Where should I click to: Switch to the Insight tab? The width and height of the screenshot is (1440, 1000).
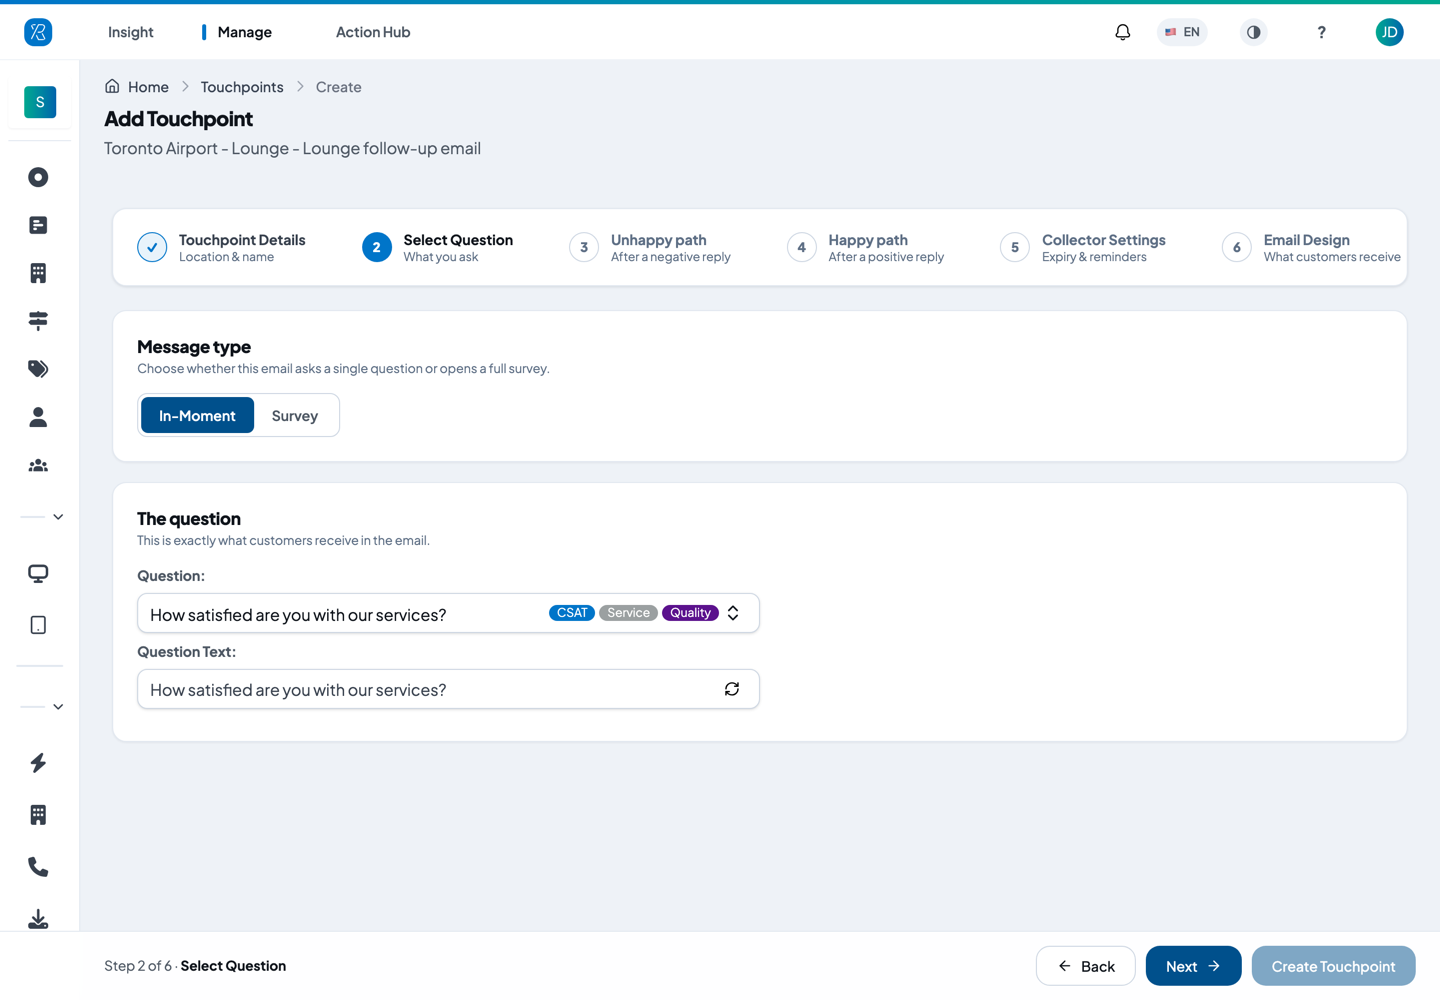(131, 32)
